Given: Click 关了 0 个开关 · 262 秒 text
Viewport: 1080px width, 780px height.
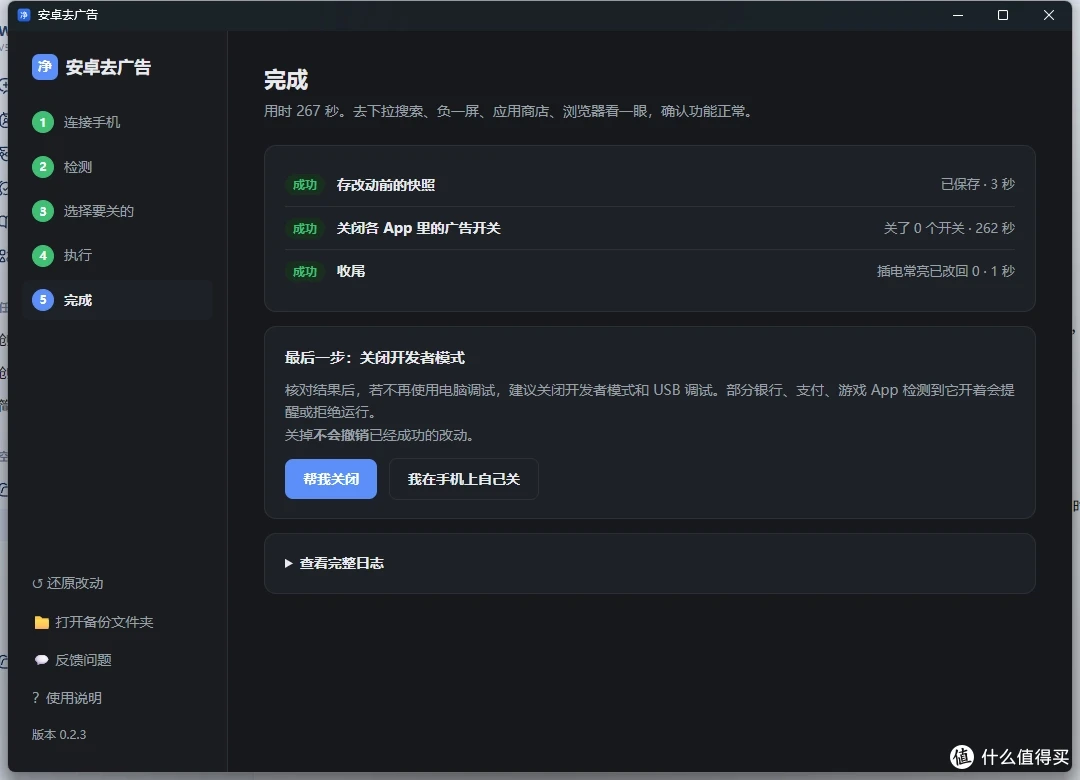Looking at the screenshot, I should pyautogui.click(x=949, y=228).
